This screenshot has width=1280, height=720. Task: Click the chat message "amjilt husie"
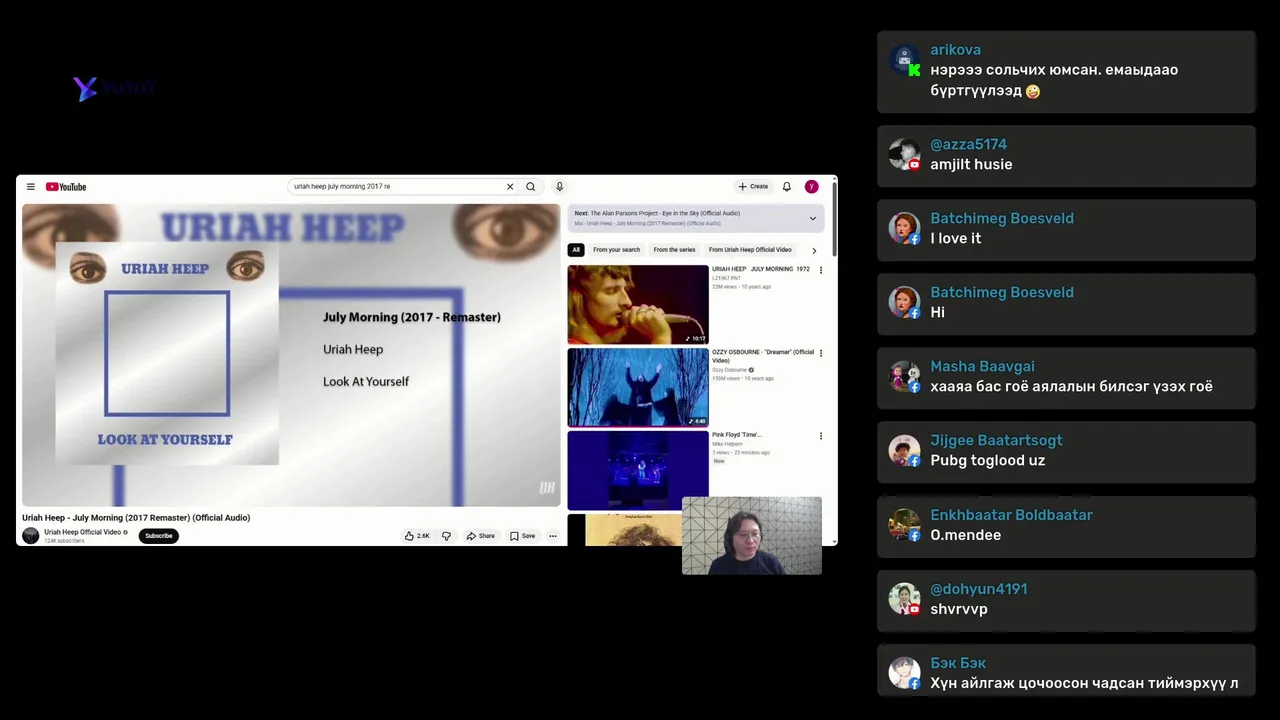click(971, 164)
